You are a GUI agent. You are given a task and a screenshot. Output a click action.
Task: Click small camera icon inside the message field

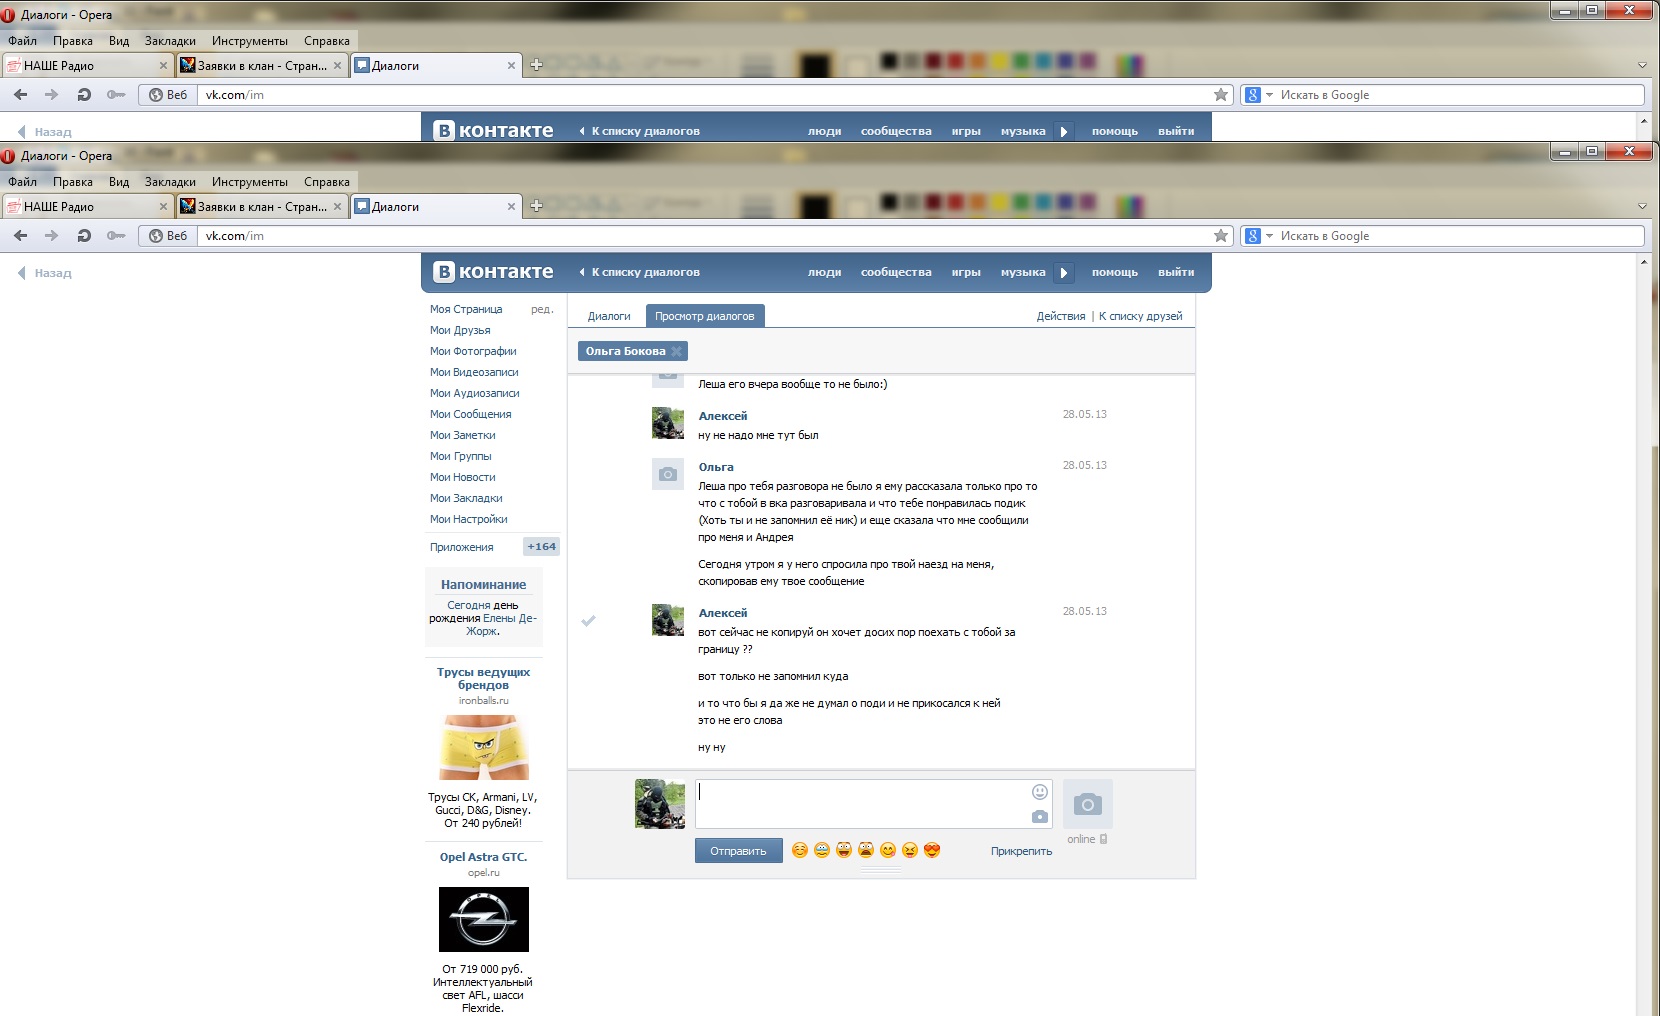pyautogui.click(x=1040, y=817)
